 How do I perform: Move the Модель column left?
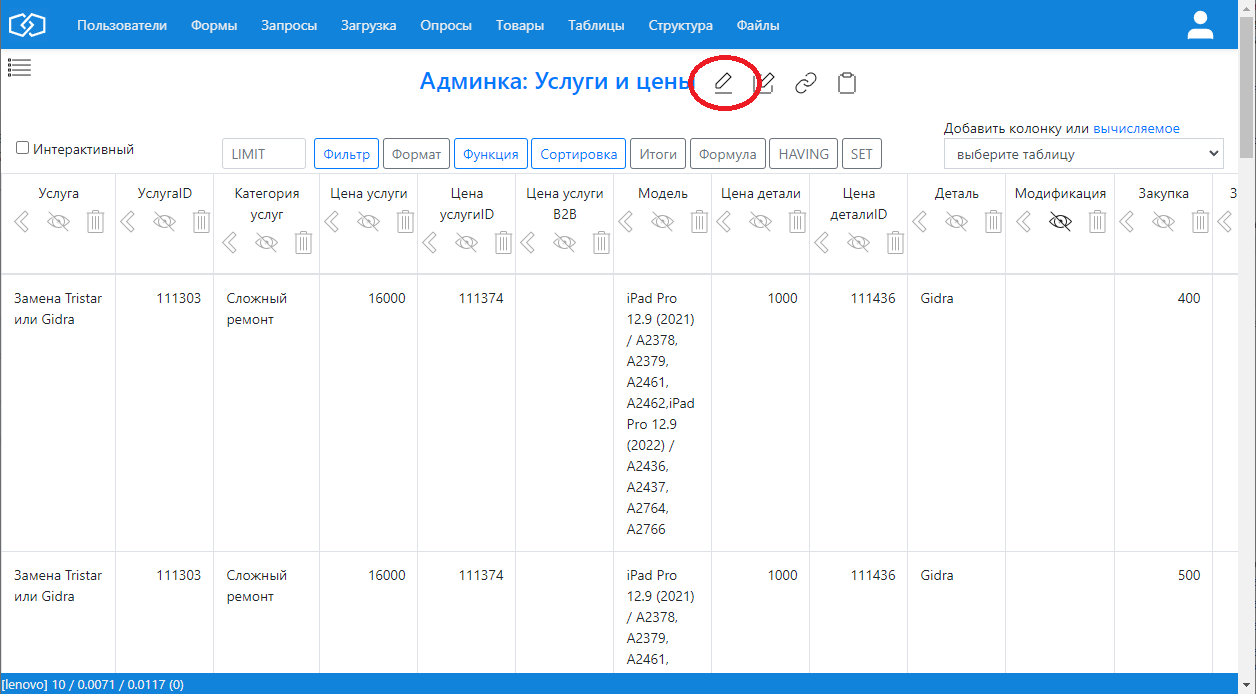pos(626,222)
